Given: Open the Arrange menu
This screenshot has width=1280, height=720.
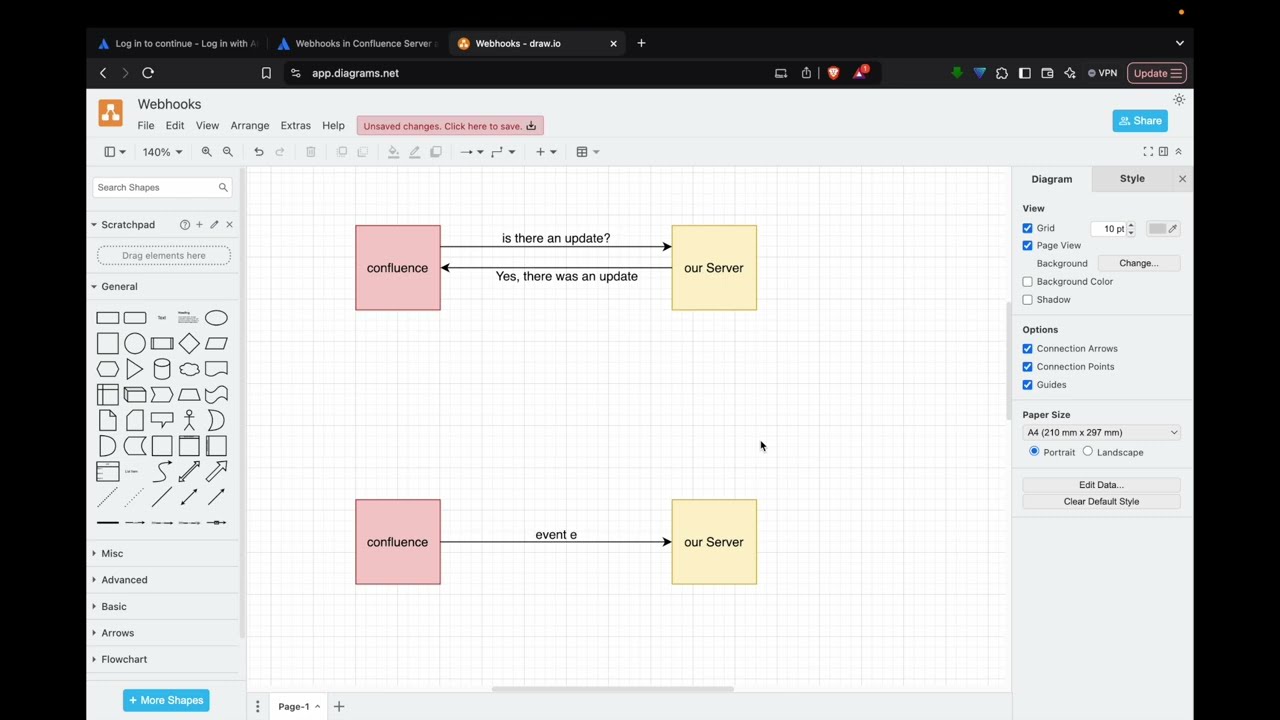Looking at the screenshot, I should (250, 126).
